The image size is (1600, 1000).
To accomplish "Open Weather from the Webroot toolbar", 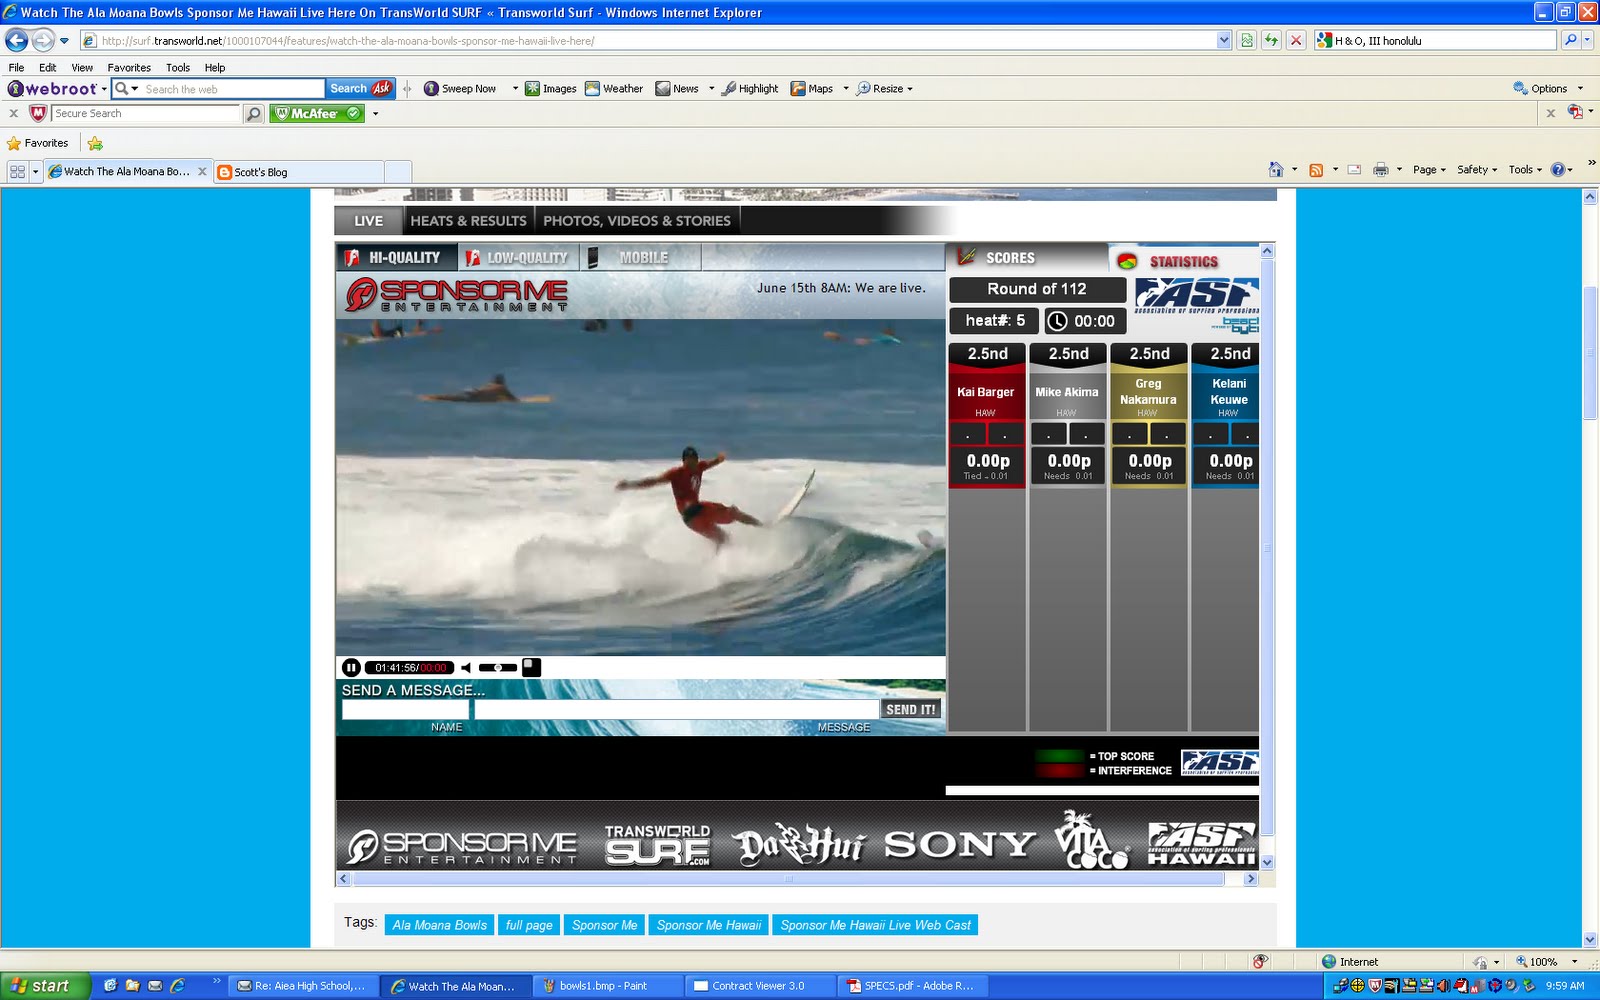I will click(x=614, y=88).
